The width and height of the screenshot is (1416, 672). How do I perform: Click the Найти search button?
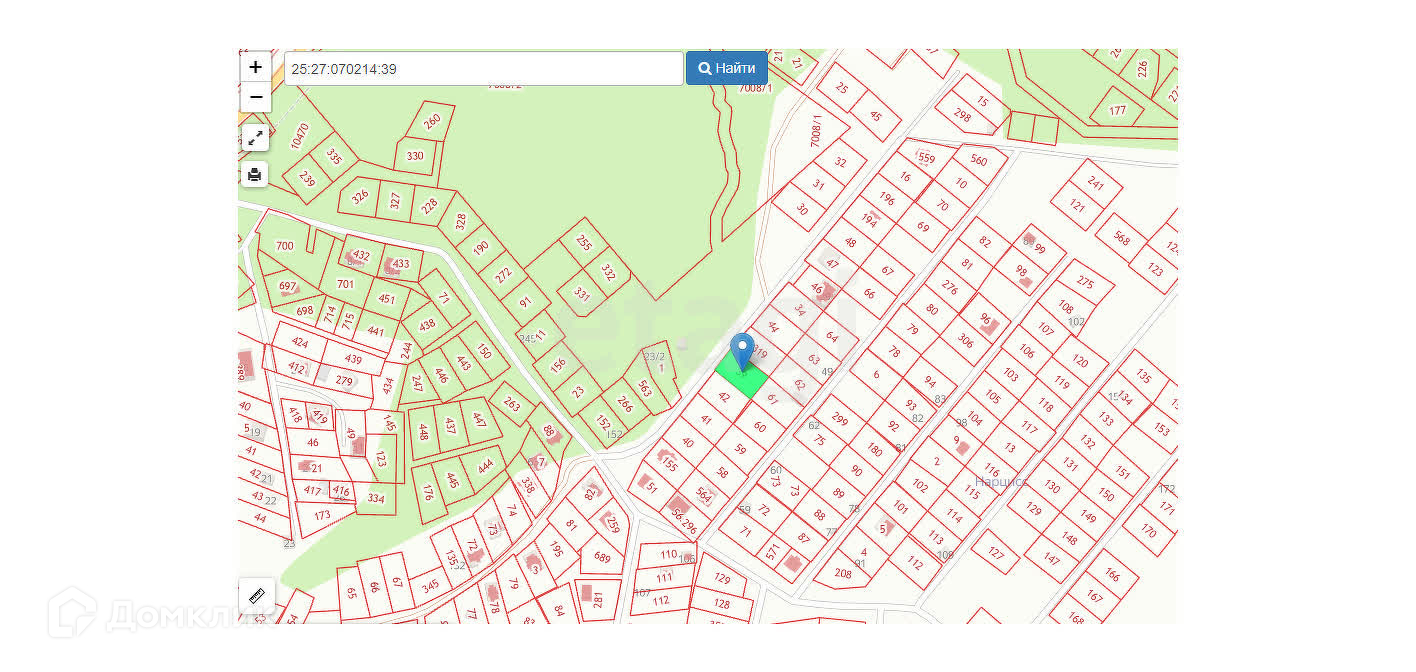point(727,68)
